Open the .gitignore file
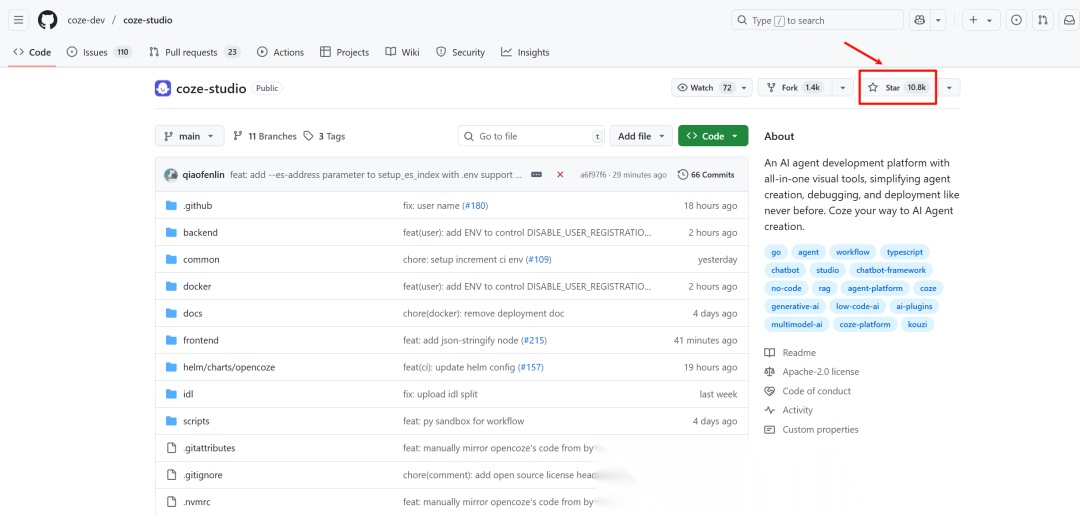This screenshot has height=514, width=1080. click(202, 475)
